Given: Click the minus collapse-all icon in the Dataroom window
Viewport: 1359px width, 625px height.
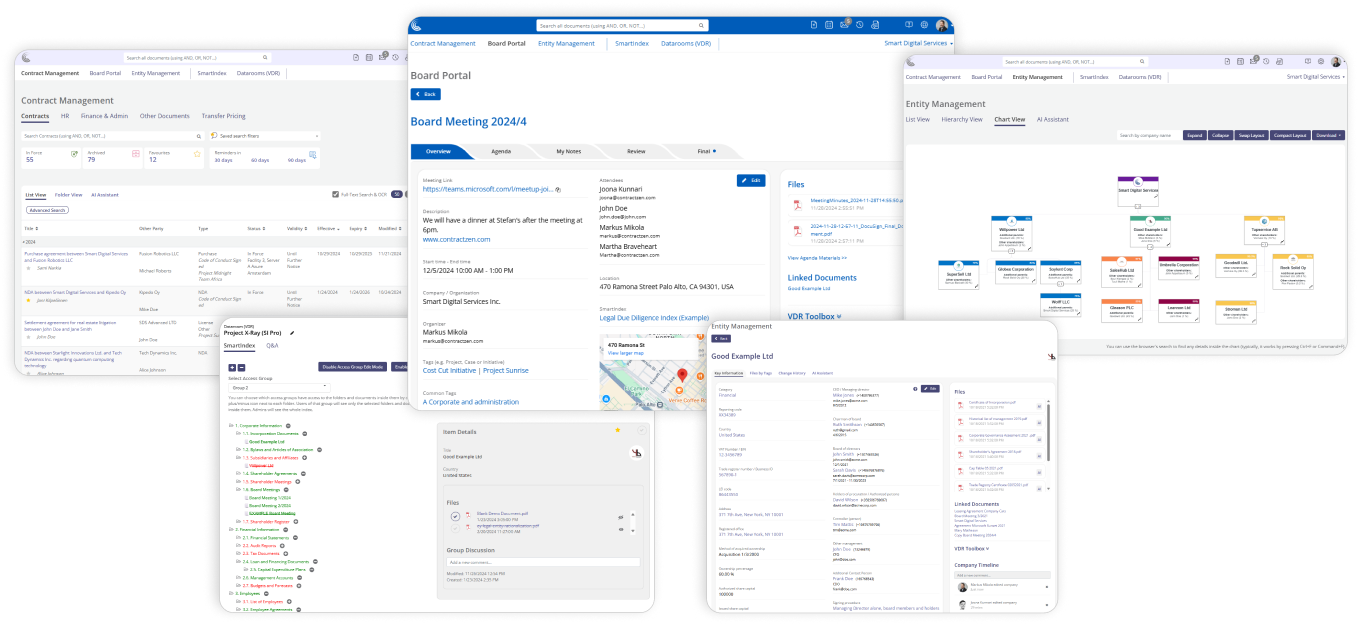Looking at the screenshot, I should [x=242, y=367].
